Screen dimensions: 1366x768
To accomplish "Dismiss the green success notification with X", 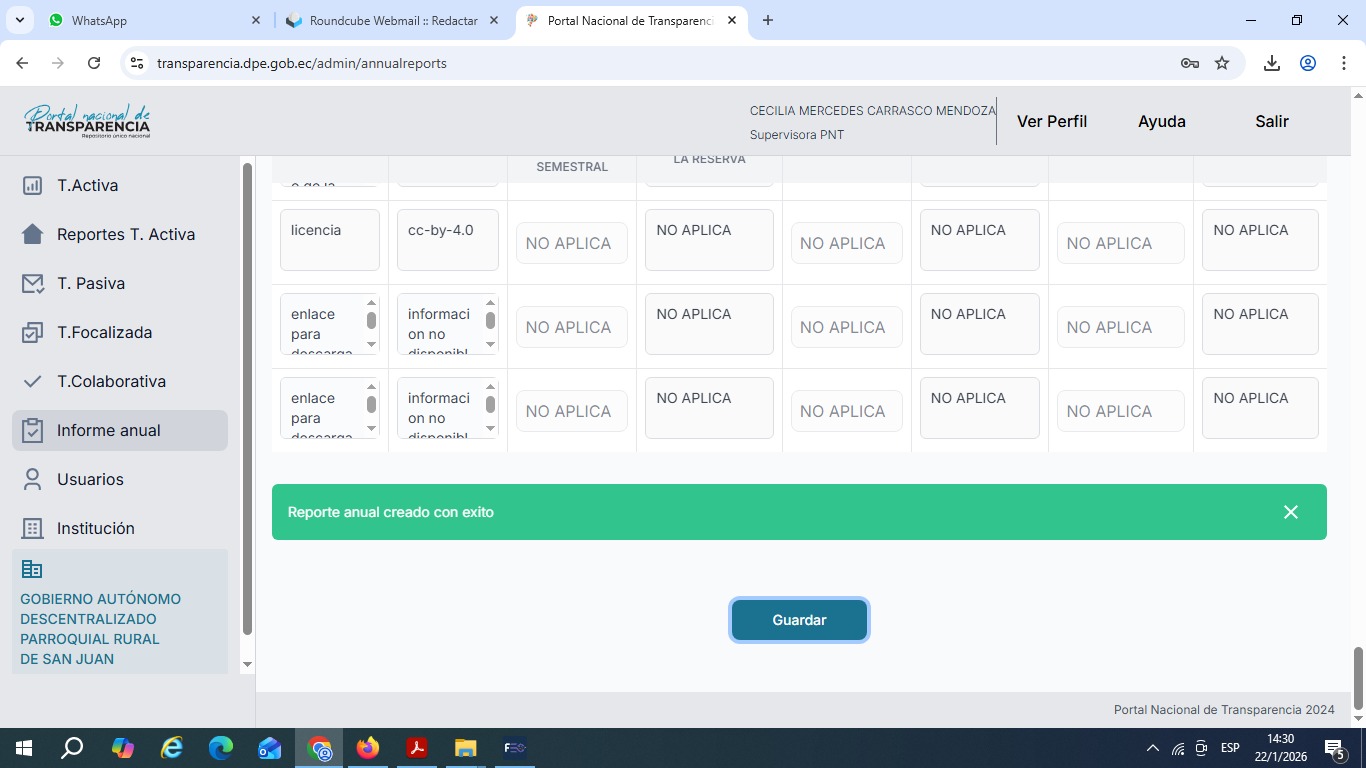I will [1290, 512].
